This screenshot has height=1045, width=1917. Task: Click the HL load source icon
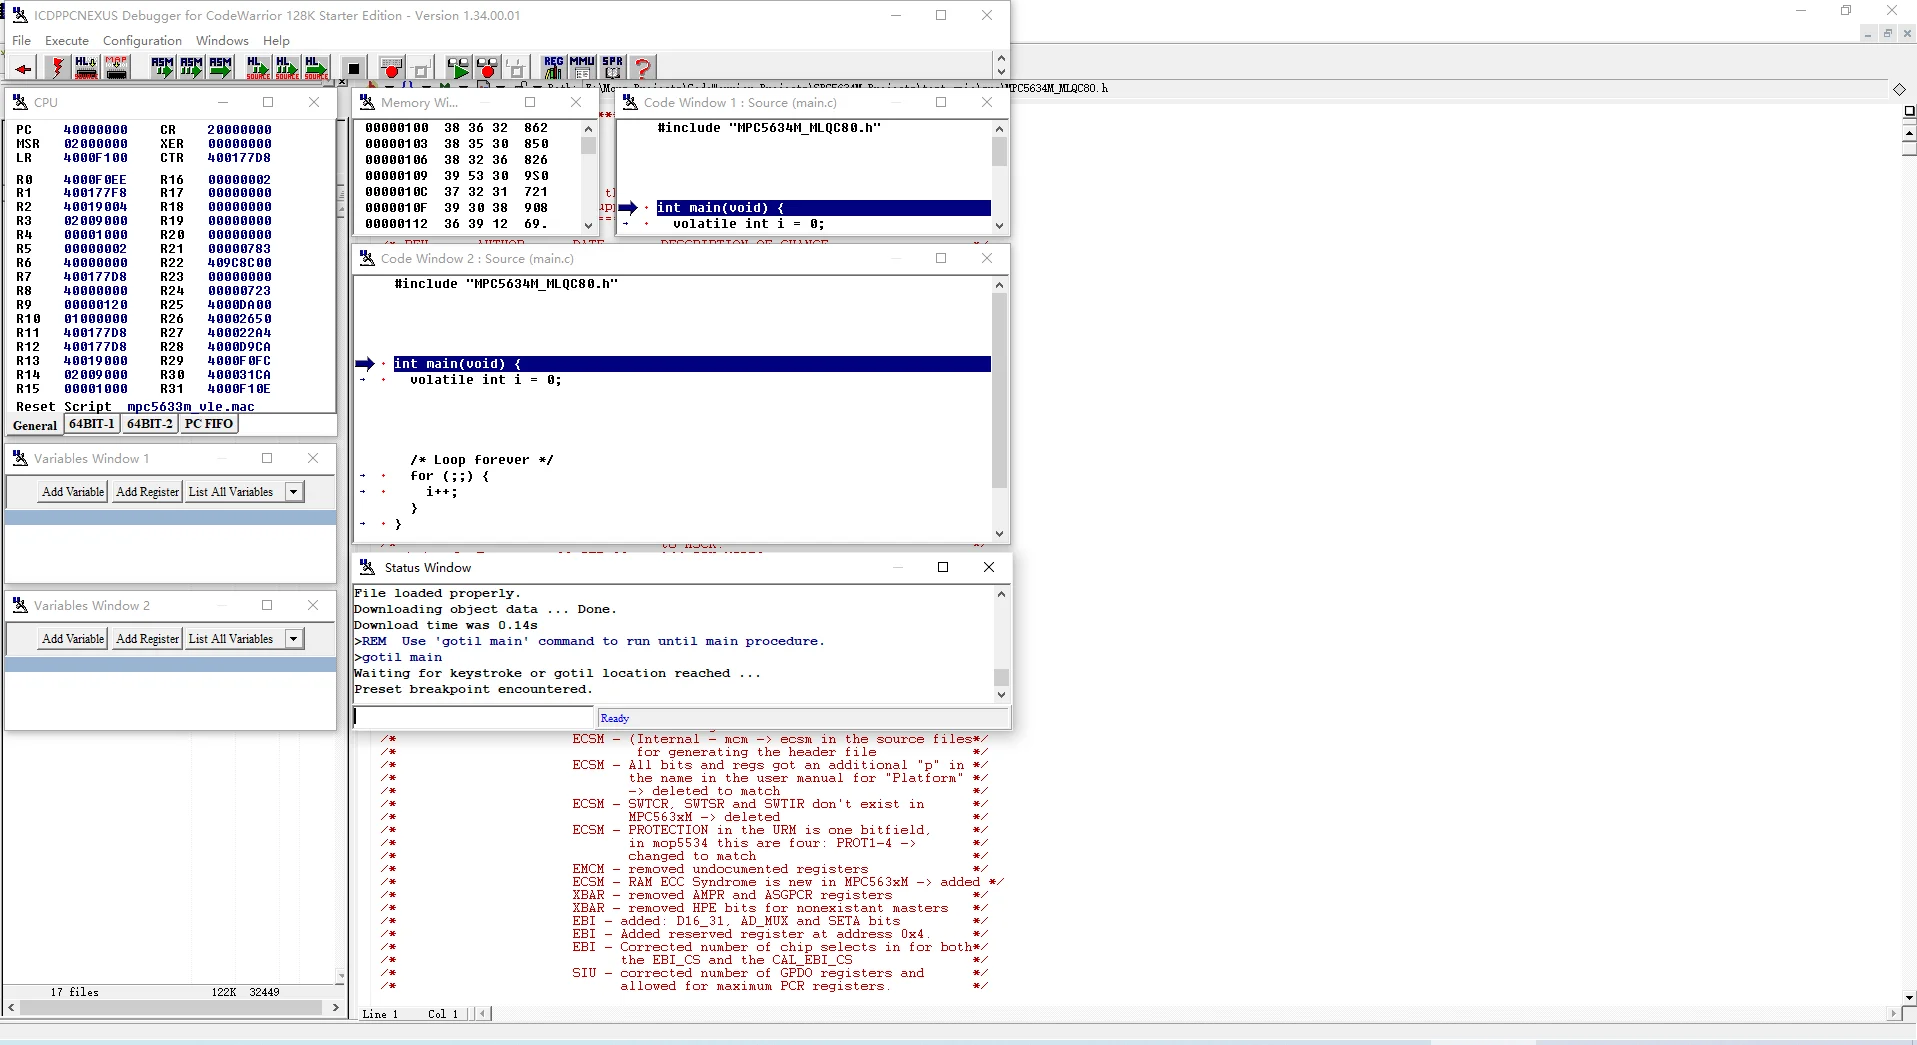(86, 68)
